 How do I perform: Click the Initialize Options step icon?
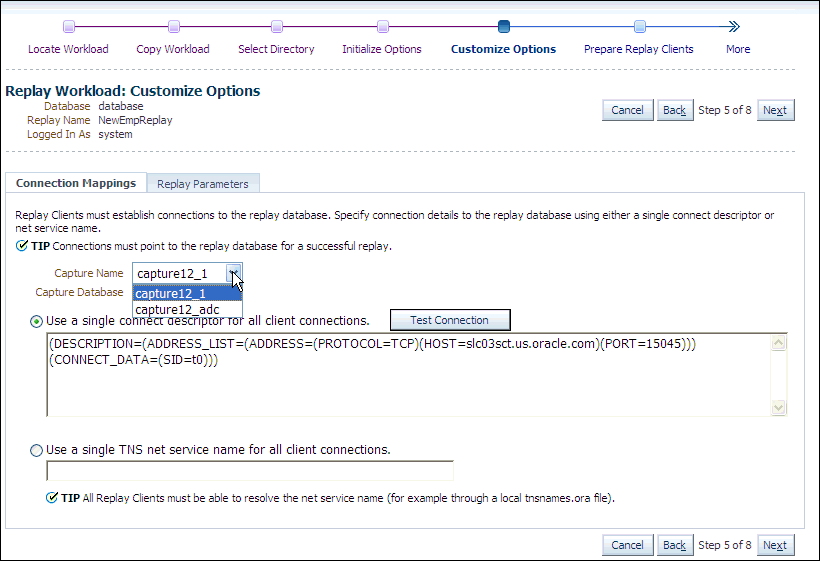[x=382, y=27]
